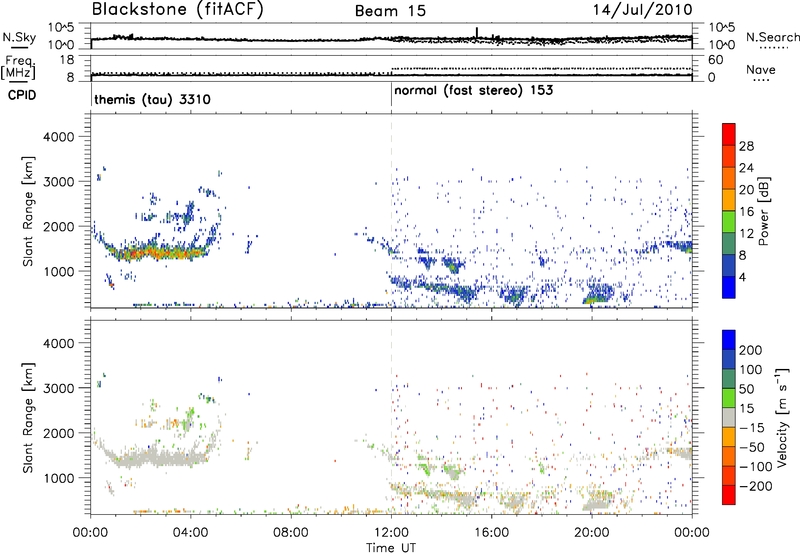
Task: Click the "CPID" row label
Action: pyautogui.click(x=22, y=95)
